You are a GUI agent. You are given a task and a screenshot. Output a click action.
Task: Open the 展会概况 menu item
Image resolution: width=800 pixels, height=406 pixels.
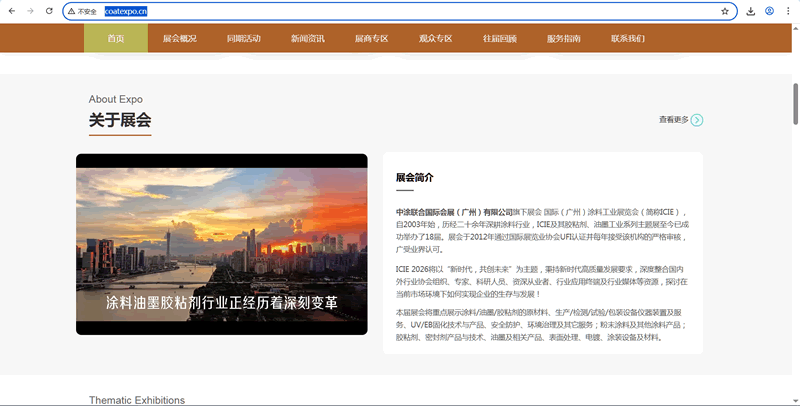179,39
